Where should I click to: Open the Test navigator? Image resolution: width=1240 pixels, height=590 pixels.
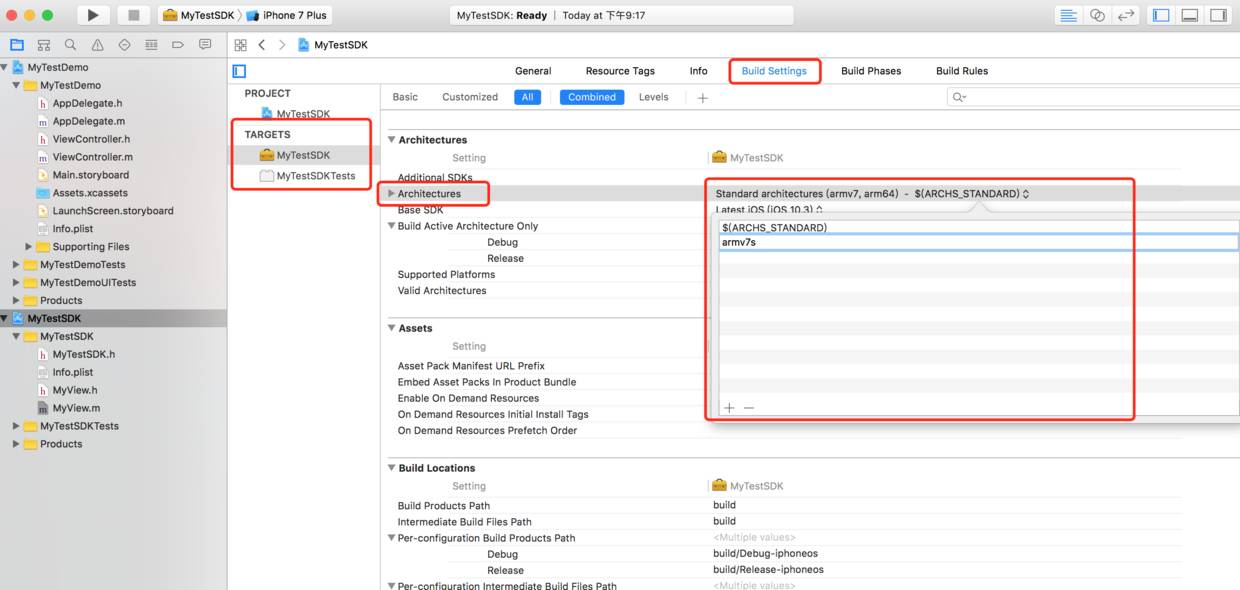[124, 45]
